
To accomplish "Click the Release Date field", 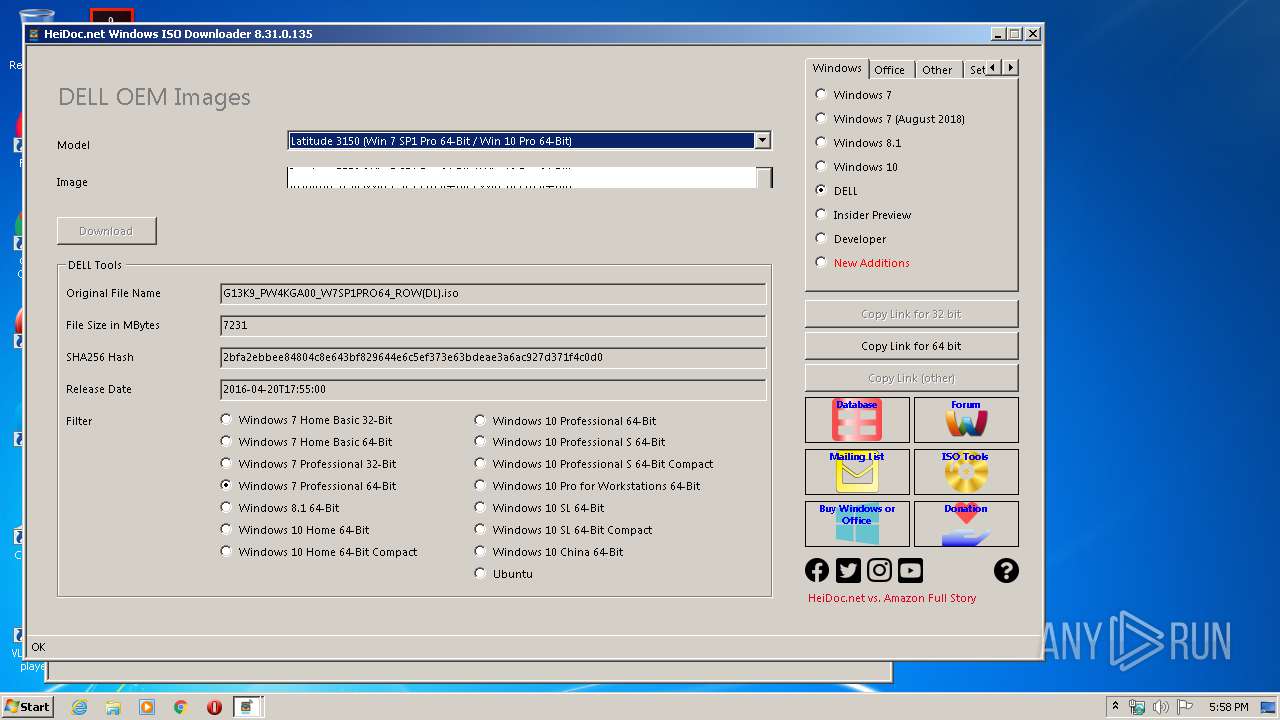I will [x=493, y=389].
